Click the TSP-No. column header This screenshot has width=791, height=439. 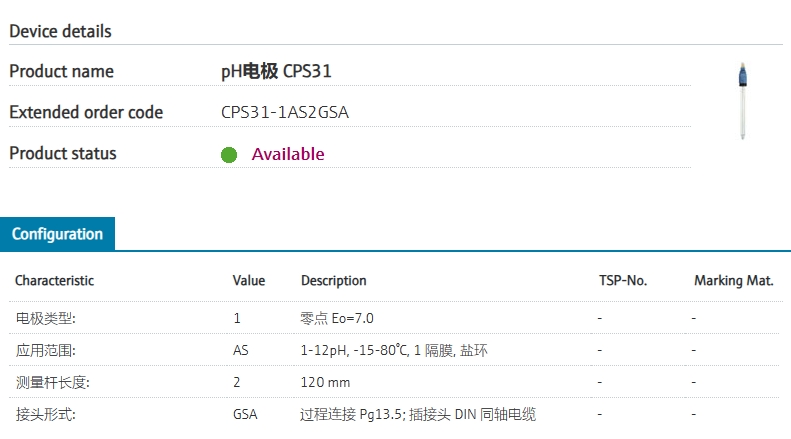click(623, 281)
